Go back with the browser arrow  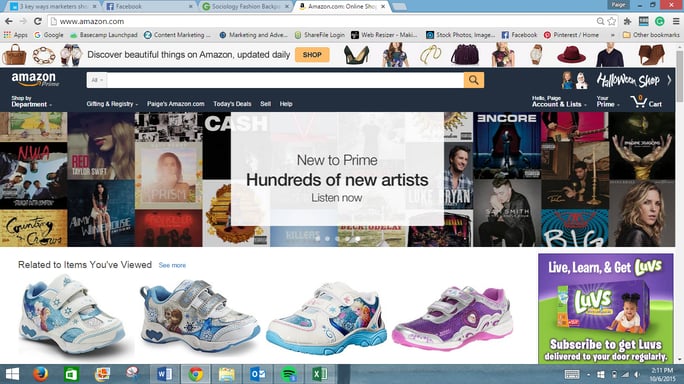click(9, 21)
